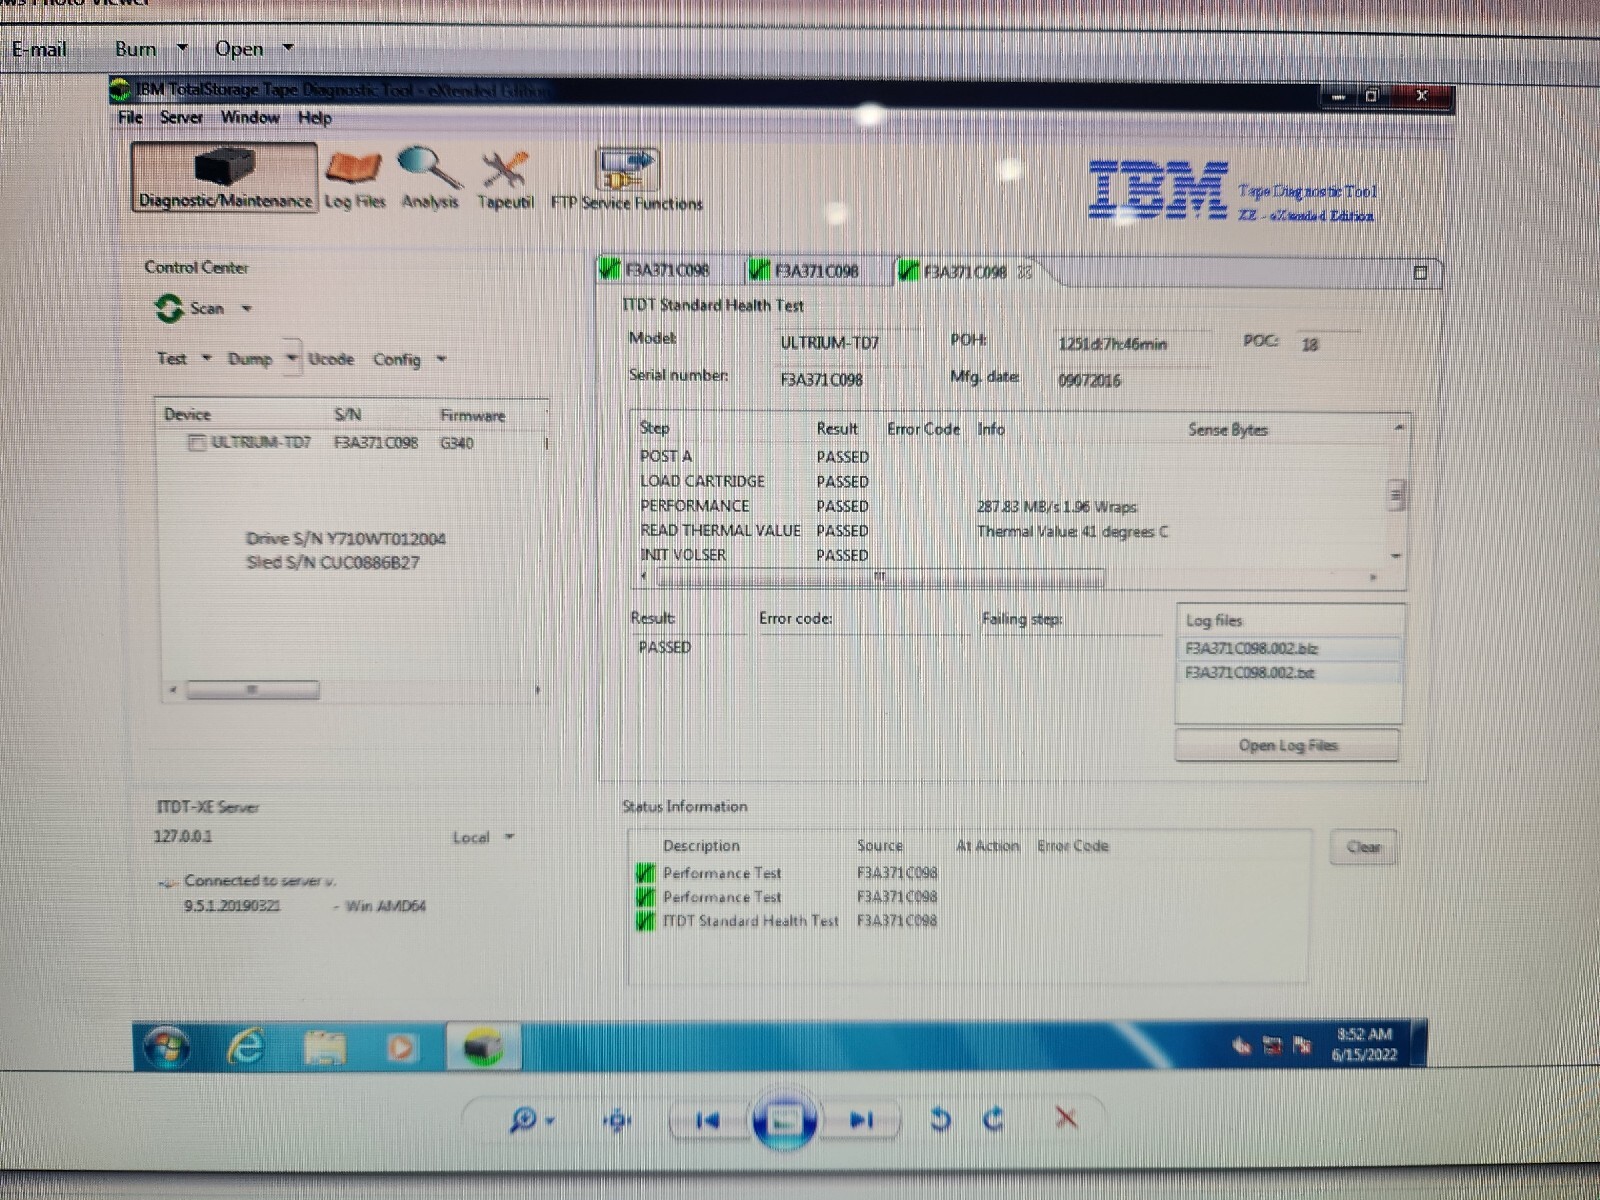Click the Firmware column header
The height and width of the screenshot is (1200, 1600).
pyautogui.click(x=472, y=415)
